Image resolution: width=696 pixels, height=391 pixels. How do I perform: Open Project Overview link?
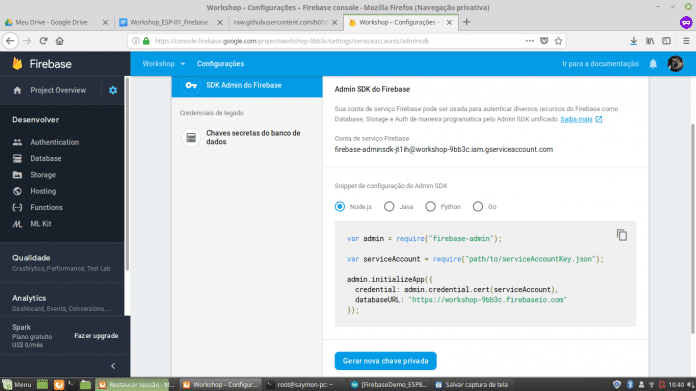click(x=58, y=90)
